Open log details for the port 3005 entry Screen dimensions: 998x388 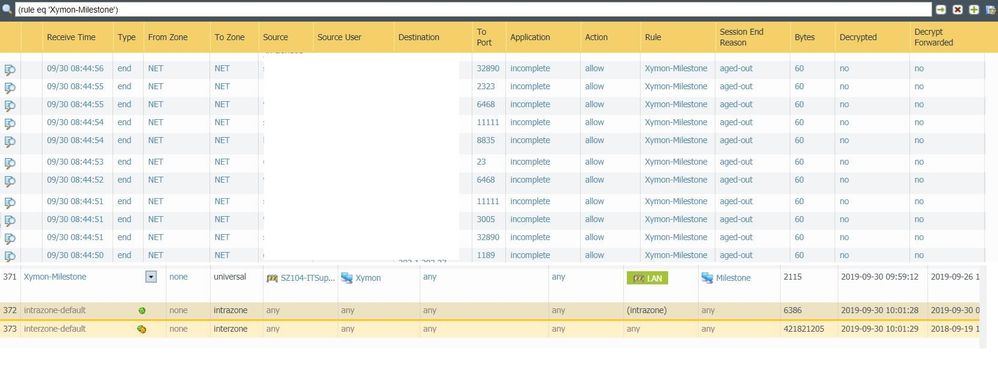pyautogui.click(x=10, y=220)
